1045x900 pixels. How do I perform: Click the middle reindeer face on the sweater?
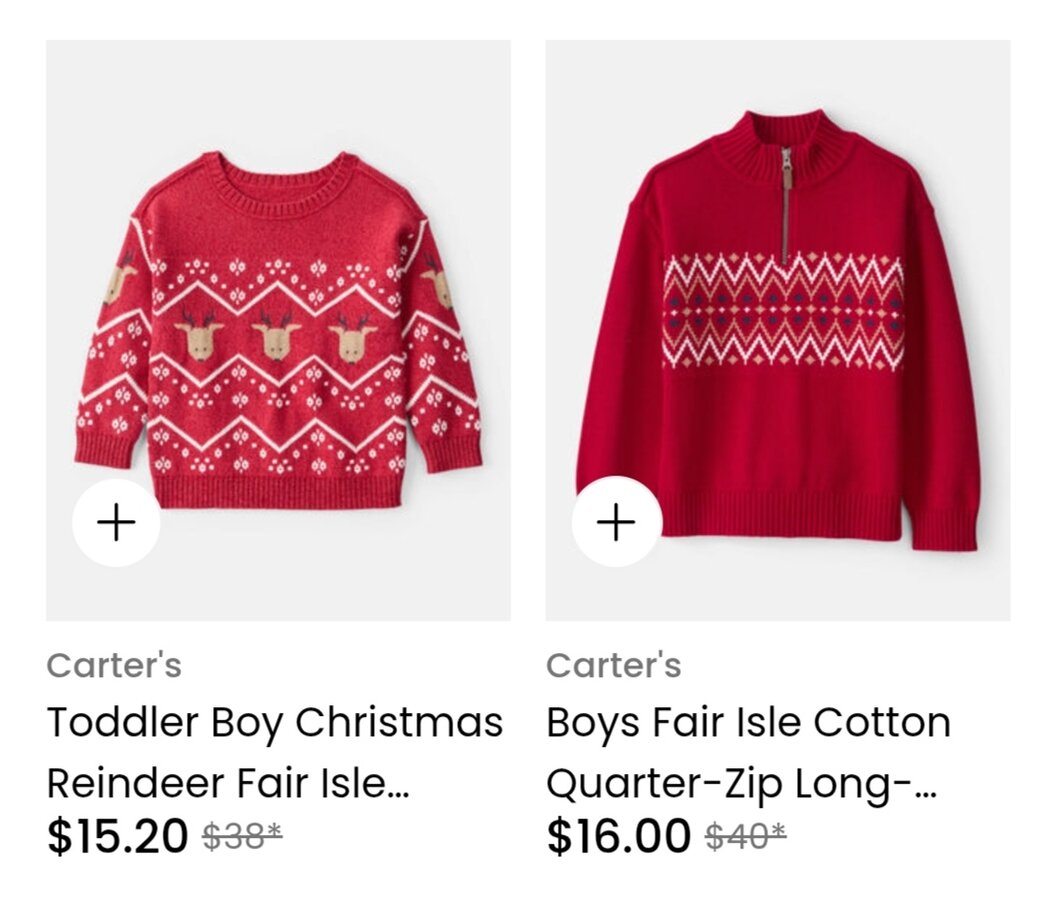pos(276,338)
